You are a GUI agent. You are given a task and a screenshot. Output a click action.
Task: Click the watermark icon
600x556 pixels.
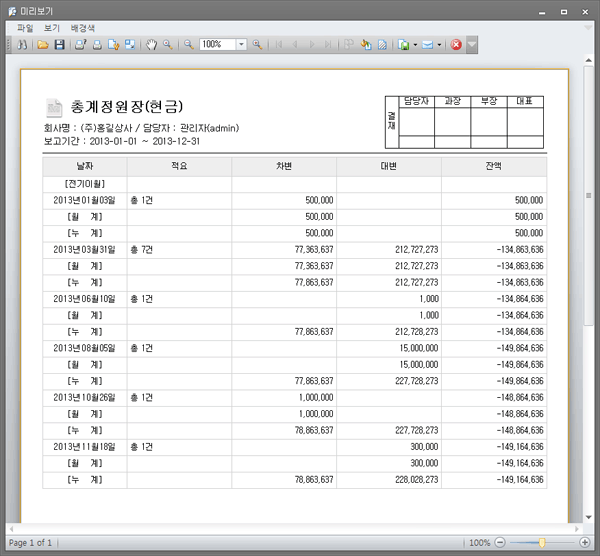click(382, 45)
